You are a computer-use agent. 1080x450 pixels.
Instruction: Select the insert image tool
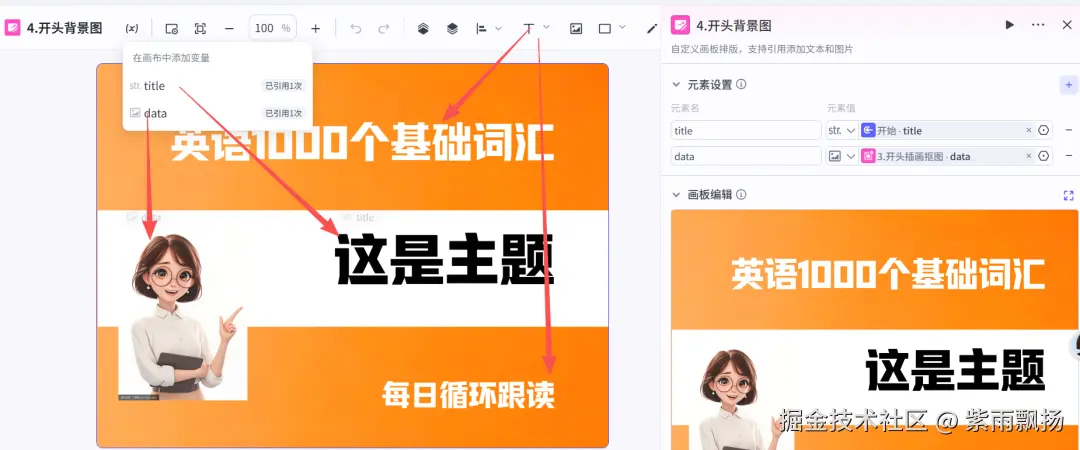click(x=576, y=28)
